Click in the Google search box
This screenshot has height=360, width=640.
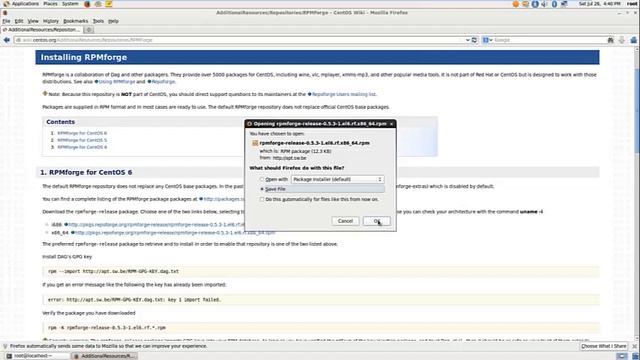point(549,40)
